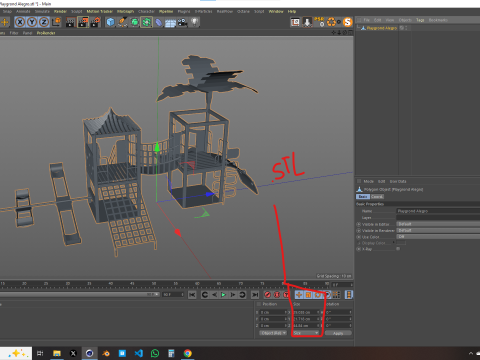Click the film strip timeline icon
The height and width of the screenshot is (360, 480).
click(349, 295)
